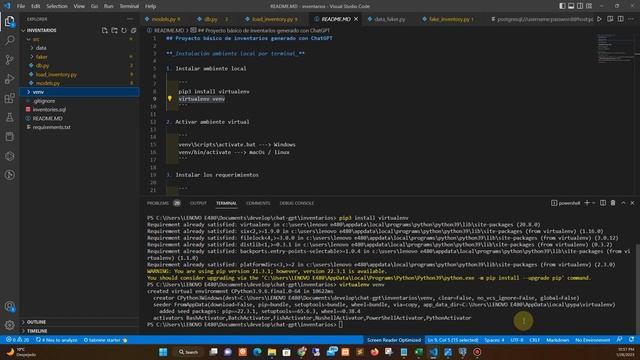Open the Run and Debug view
Image resolution: width=640 pixels, height=360 pixels.
coord(9,79)
